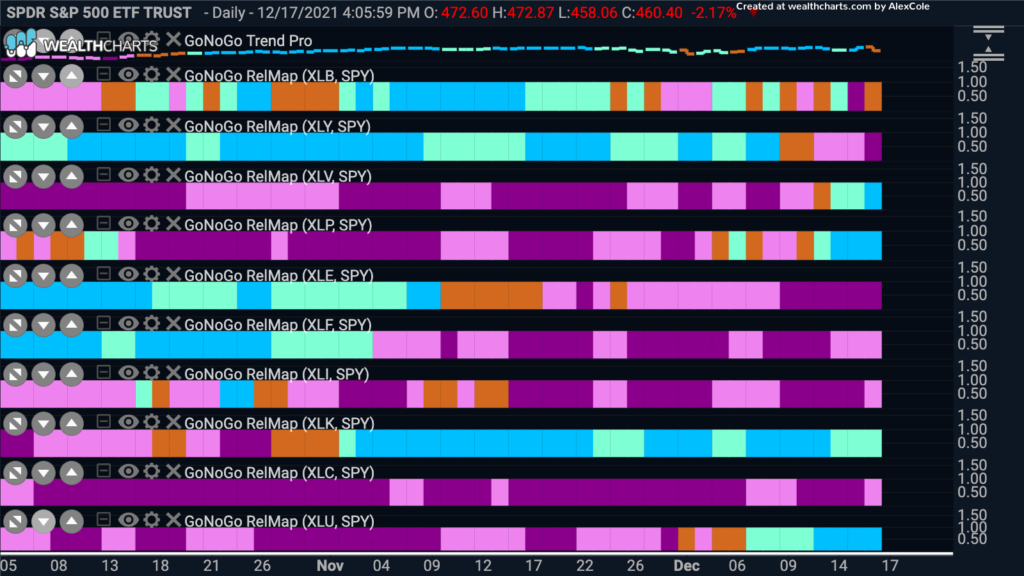Open settings gear for RelMap XLF pane
This screenshot has width=1024, height=576.
(x=152, y=323)
